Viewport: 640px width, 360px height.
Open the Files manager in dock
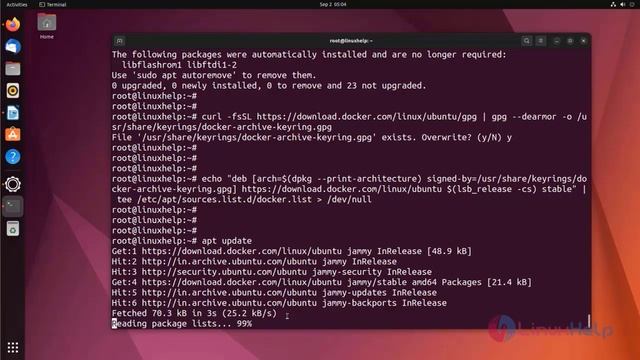[13, 69]
